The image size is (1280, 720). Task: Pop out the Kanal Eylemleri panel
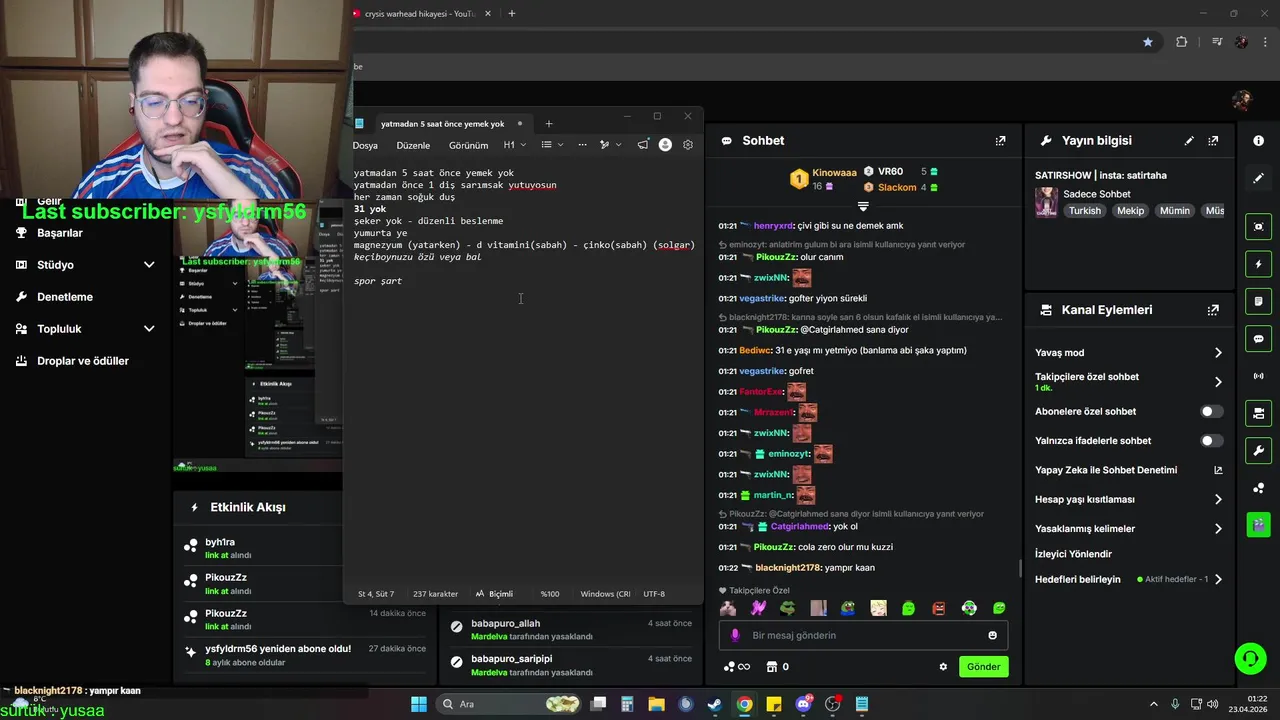point(1213,310)
